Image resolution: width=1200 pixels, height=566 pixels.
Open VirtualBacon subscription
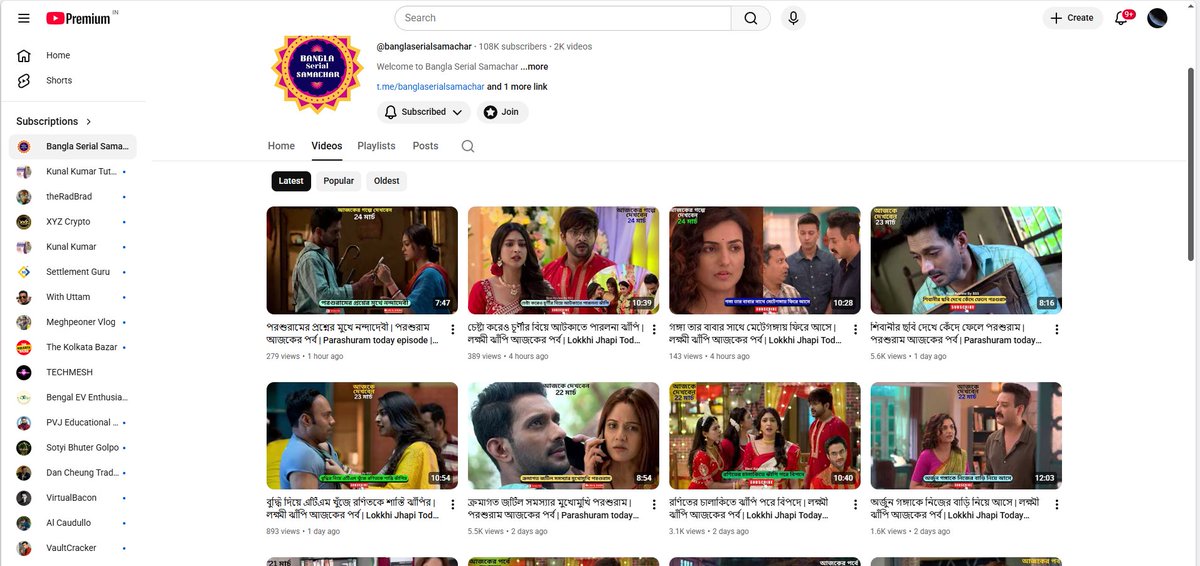coord(72,497)
